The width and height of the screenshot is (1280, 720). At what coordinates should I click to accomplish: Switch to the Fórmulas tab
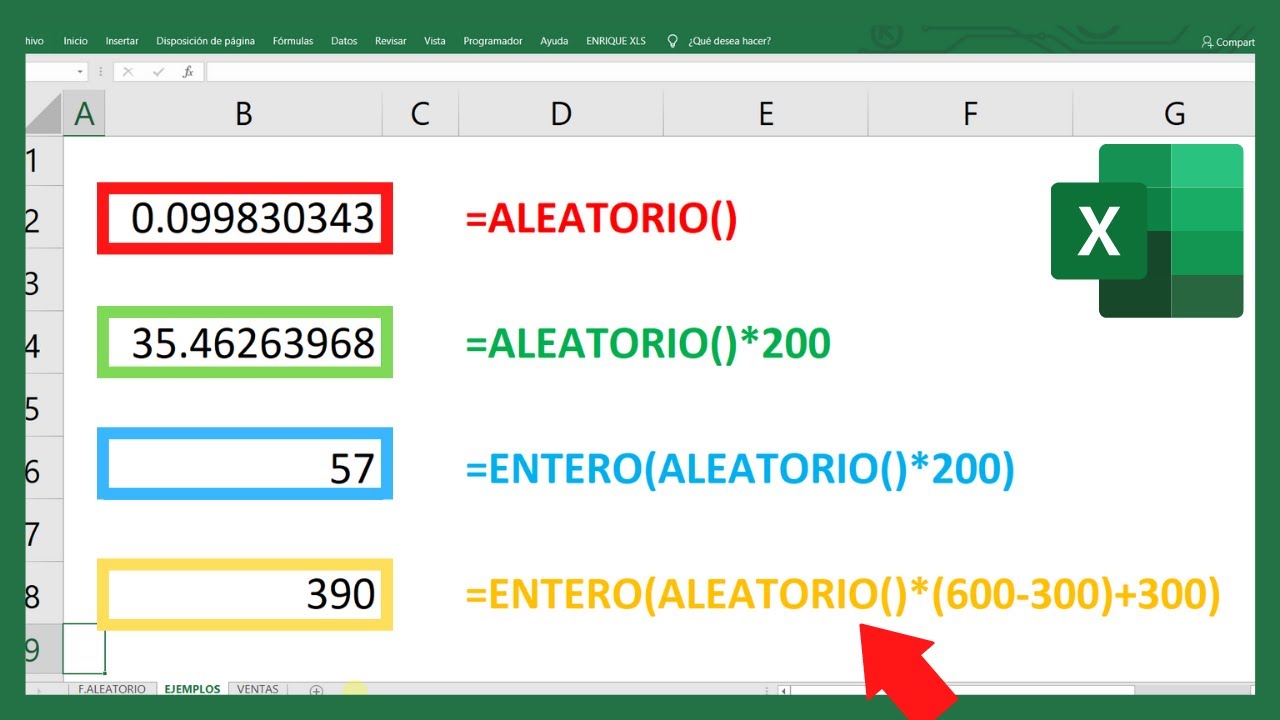[x=292, y=41]
